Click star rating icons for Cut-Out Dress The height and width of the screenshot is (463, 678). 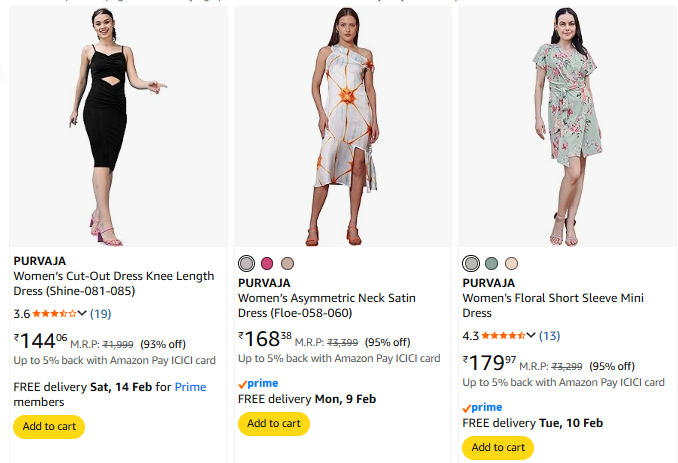coord(54,313)
